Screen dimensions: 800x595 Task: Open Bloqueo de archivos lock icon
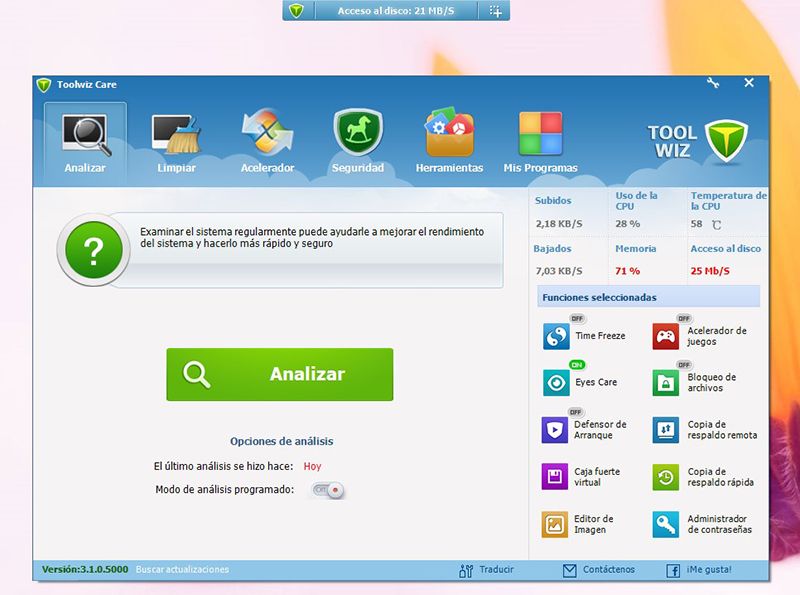665,383
